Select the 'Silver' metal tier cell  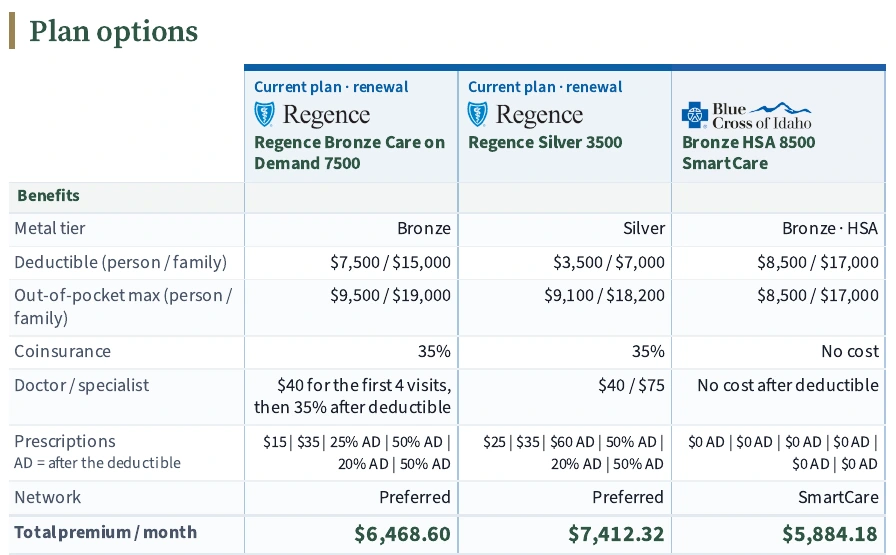tap(643, 229)
